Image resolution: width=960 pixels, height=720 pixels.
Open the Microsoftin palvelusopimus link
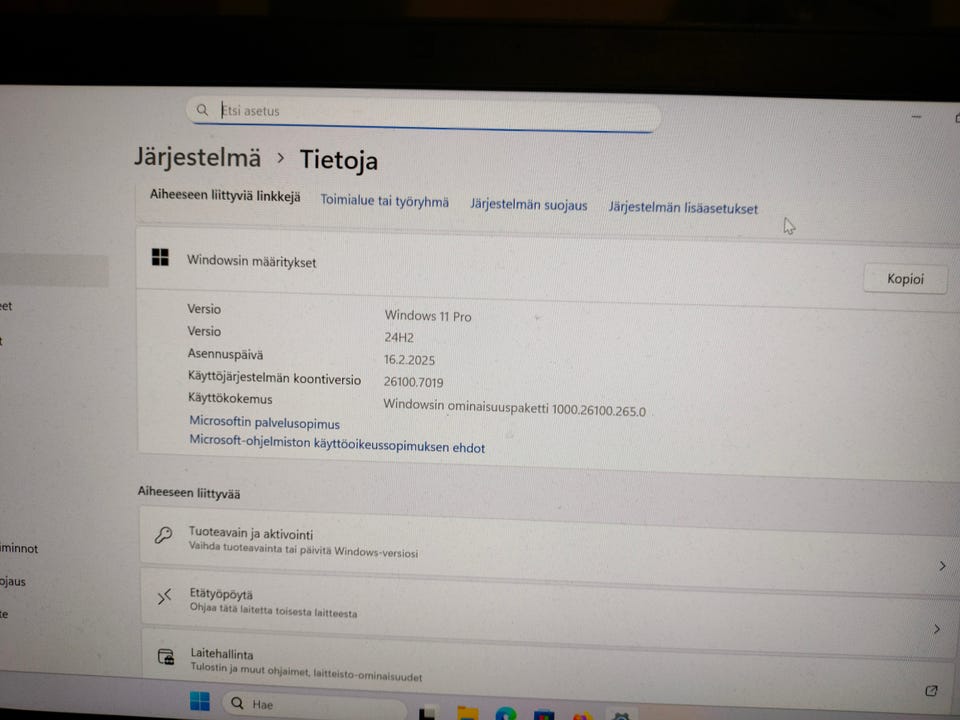pyautogui.click(x=264, y=423)
